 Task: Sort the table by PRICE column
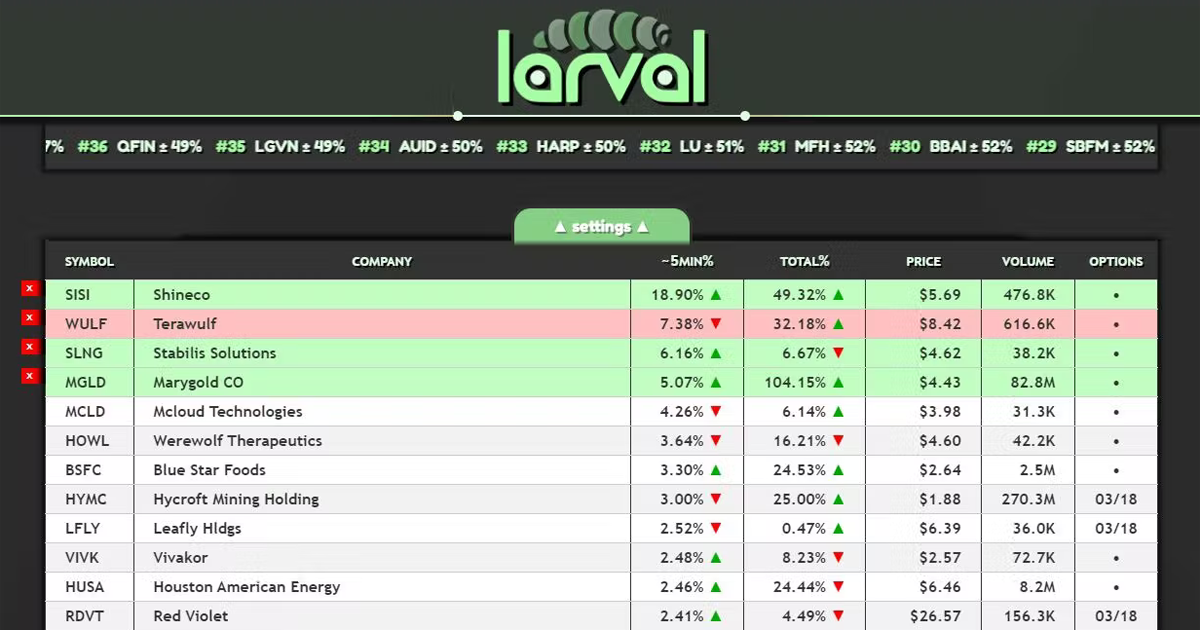pos(923,261)
